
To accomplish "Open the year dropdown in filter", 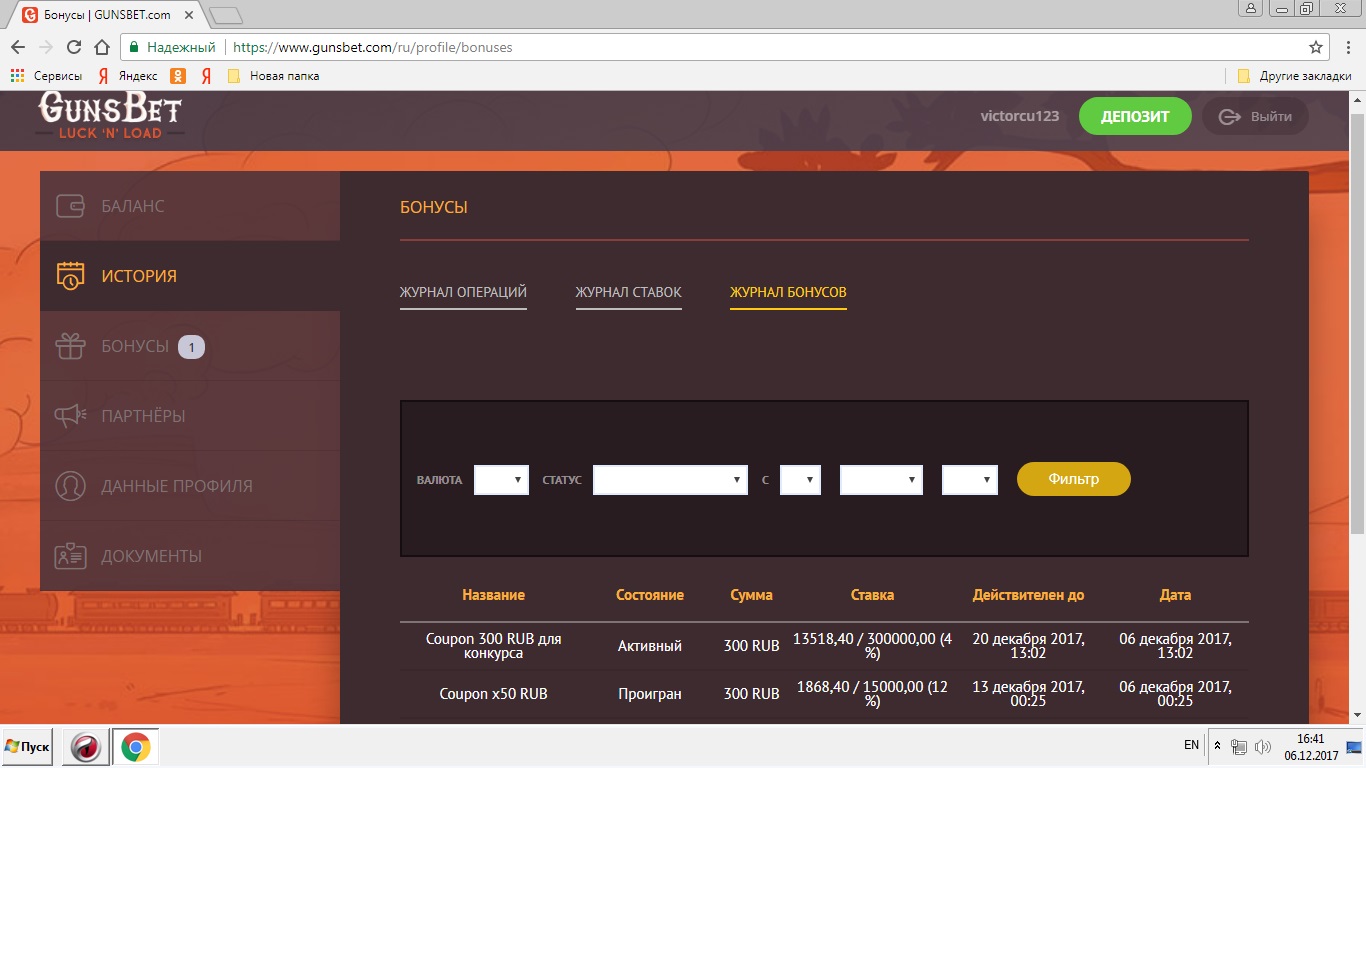I will (x=970, y=480).
